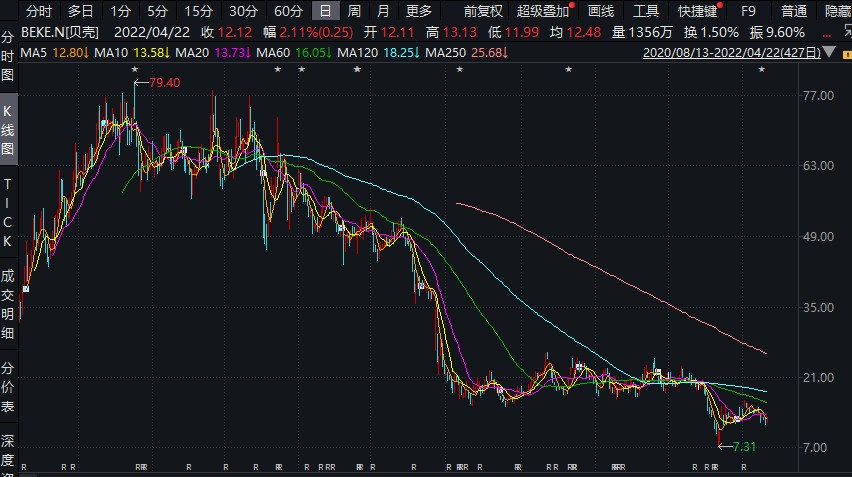Select the 周 weekly period
The image size is (852, 477).
(x=355, y=11)
